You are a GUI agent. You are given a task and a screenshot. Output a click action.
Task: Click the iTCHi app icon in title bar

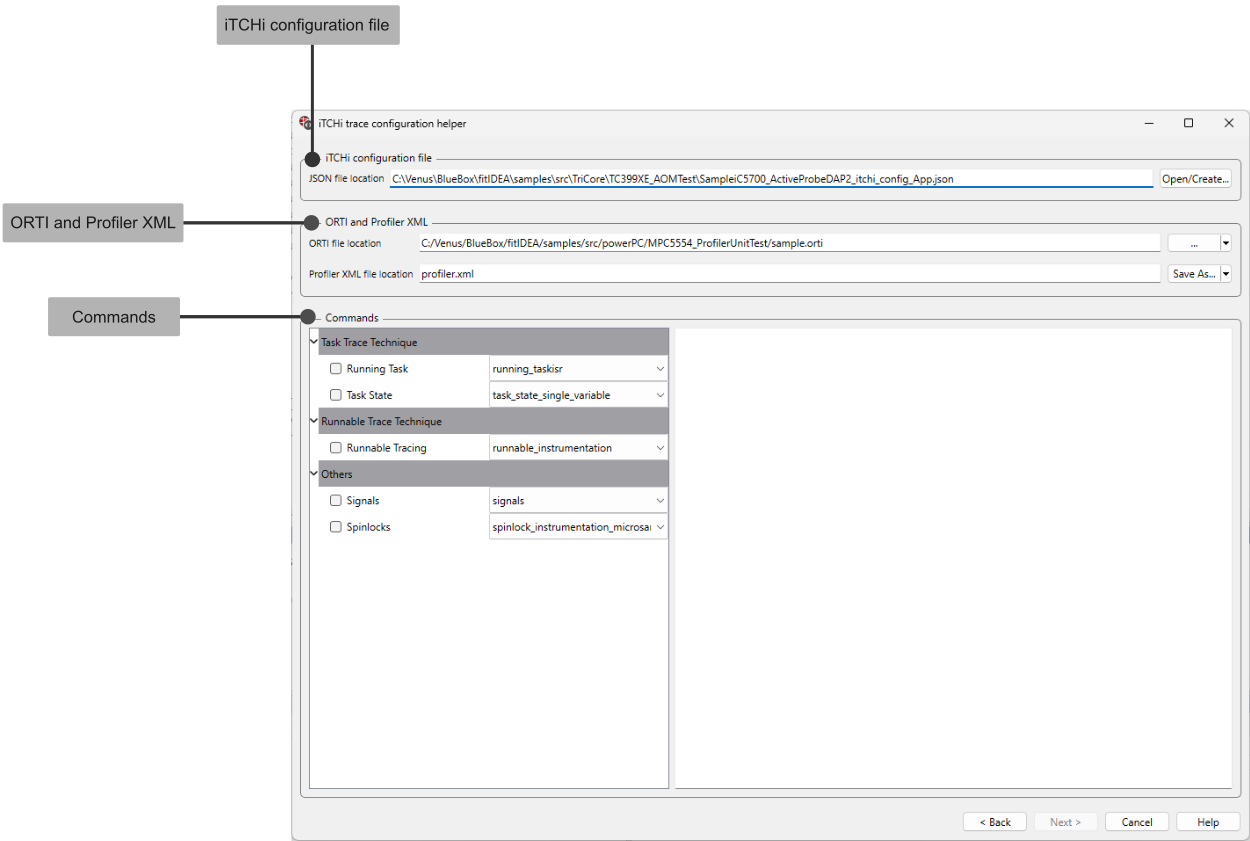305,123
